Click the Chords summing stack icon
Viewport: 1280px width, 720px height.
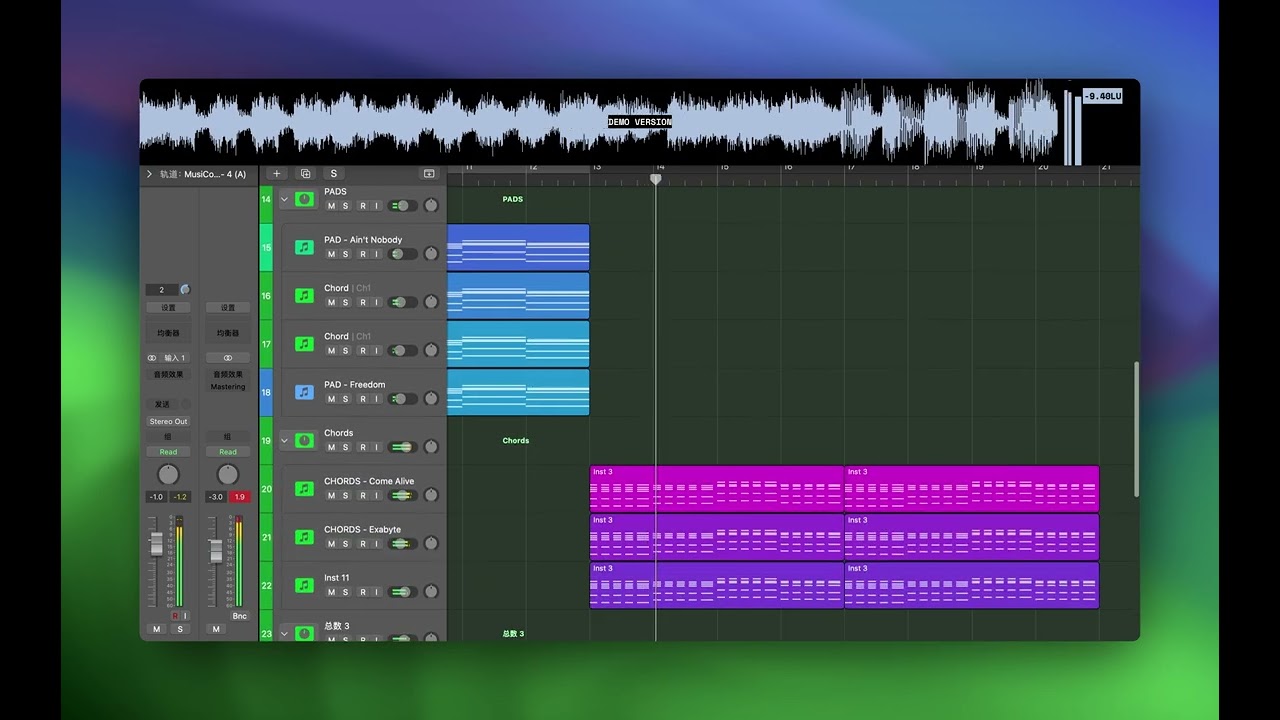(x=304, y=440)
